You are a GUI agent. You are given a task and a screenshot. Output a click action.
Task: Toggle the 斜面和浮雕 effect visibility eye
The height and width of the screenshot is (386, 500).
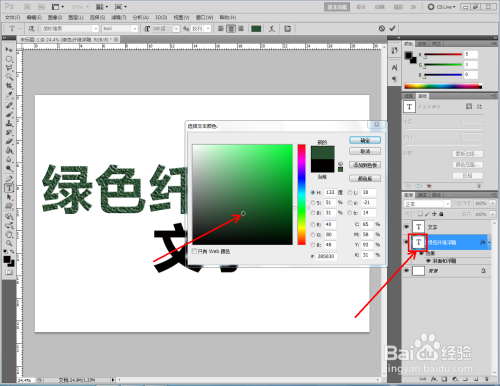428,261
